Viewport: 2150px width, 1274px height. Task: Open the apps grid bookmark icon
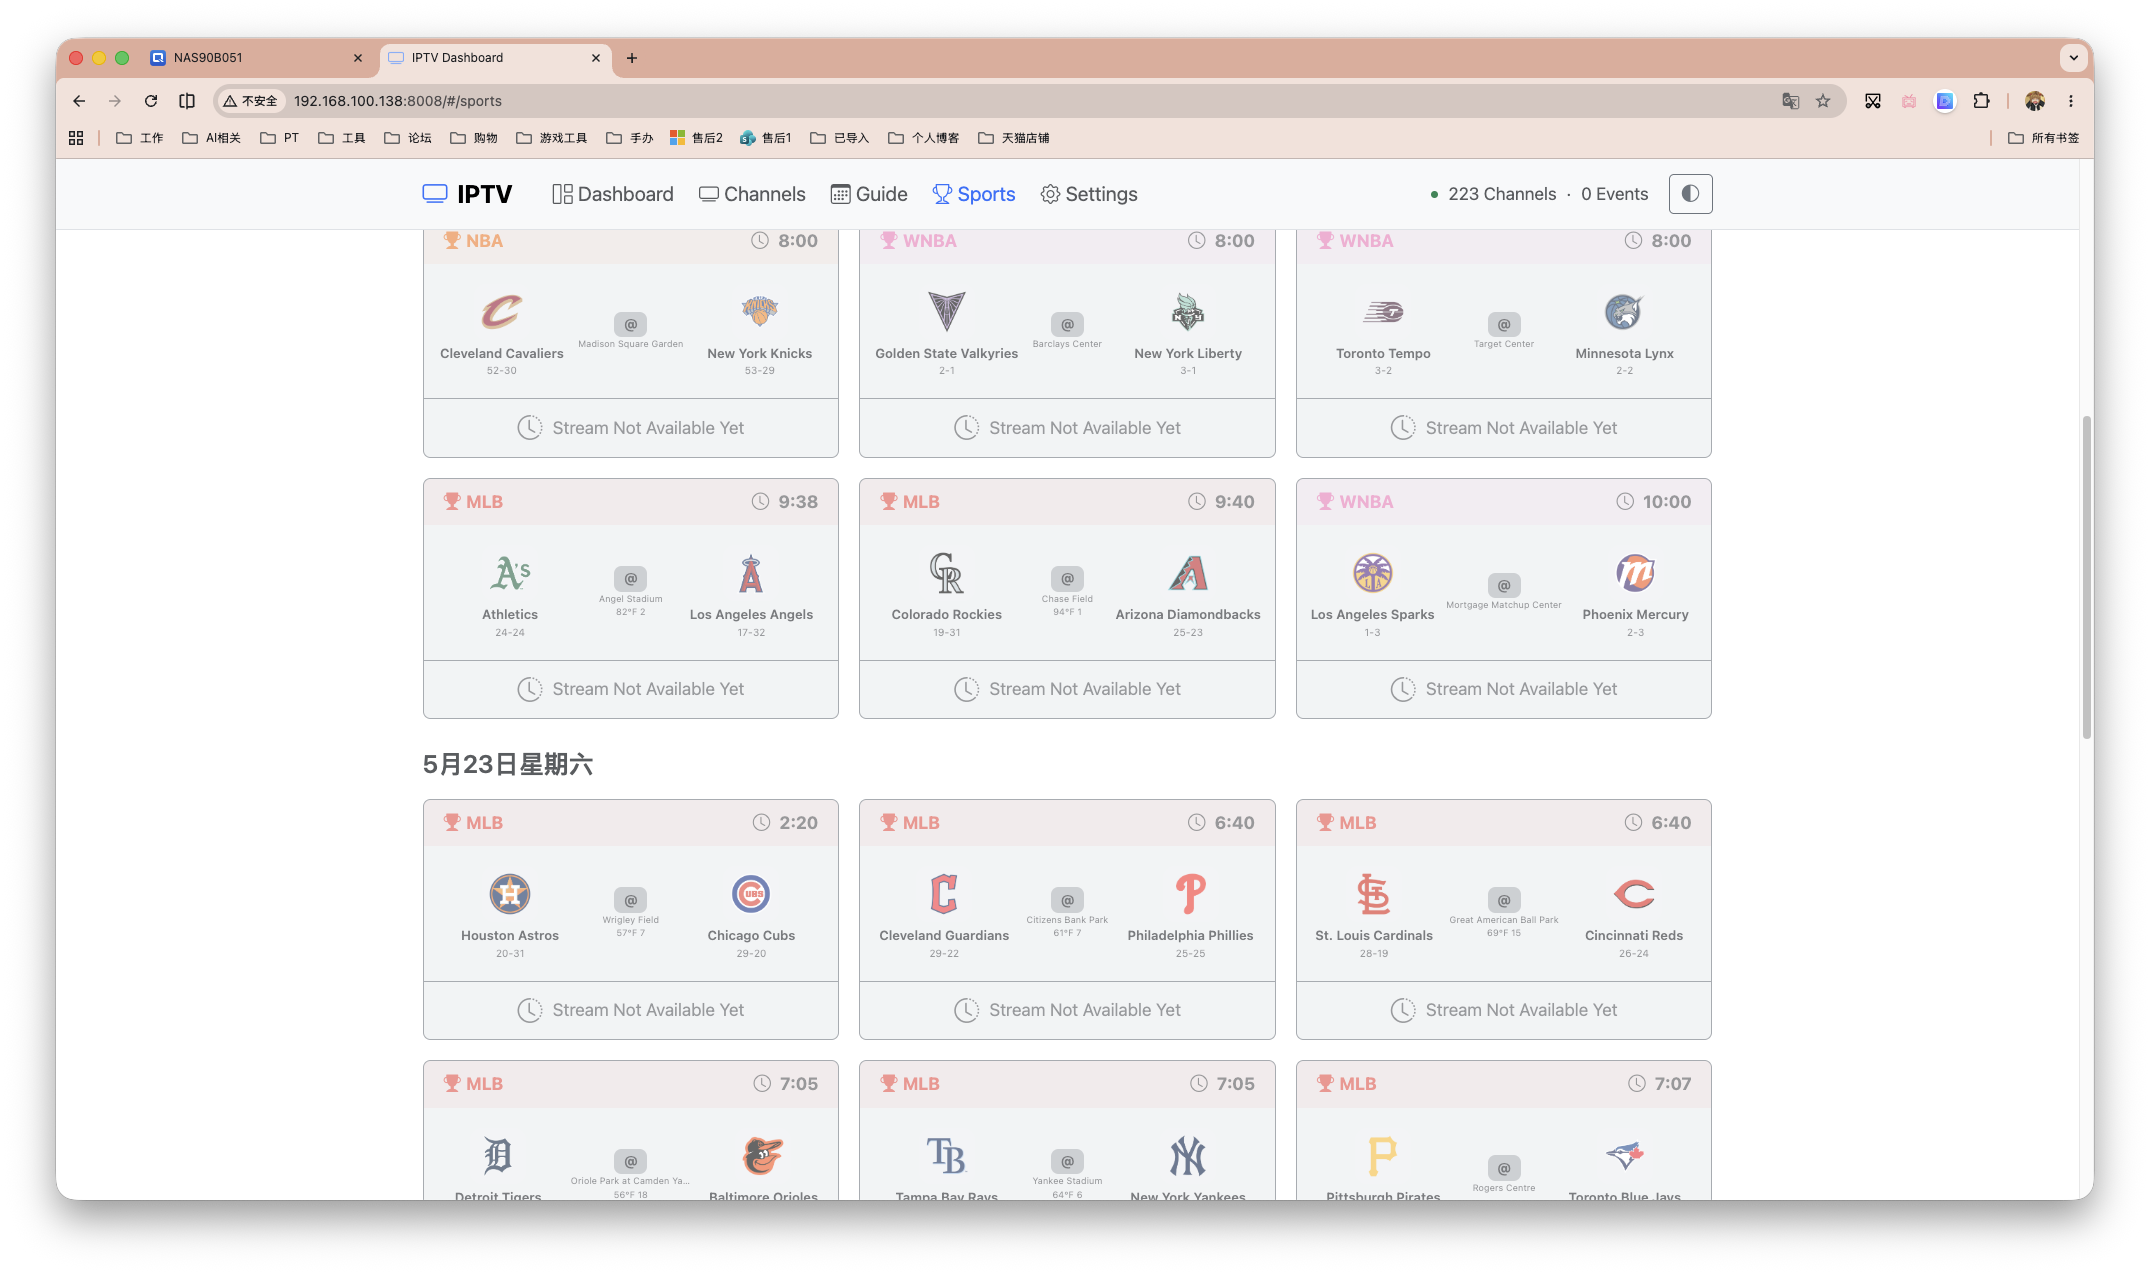(76, 138)
